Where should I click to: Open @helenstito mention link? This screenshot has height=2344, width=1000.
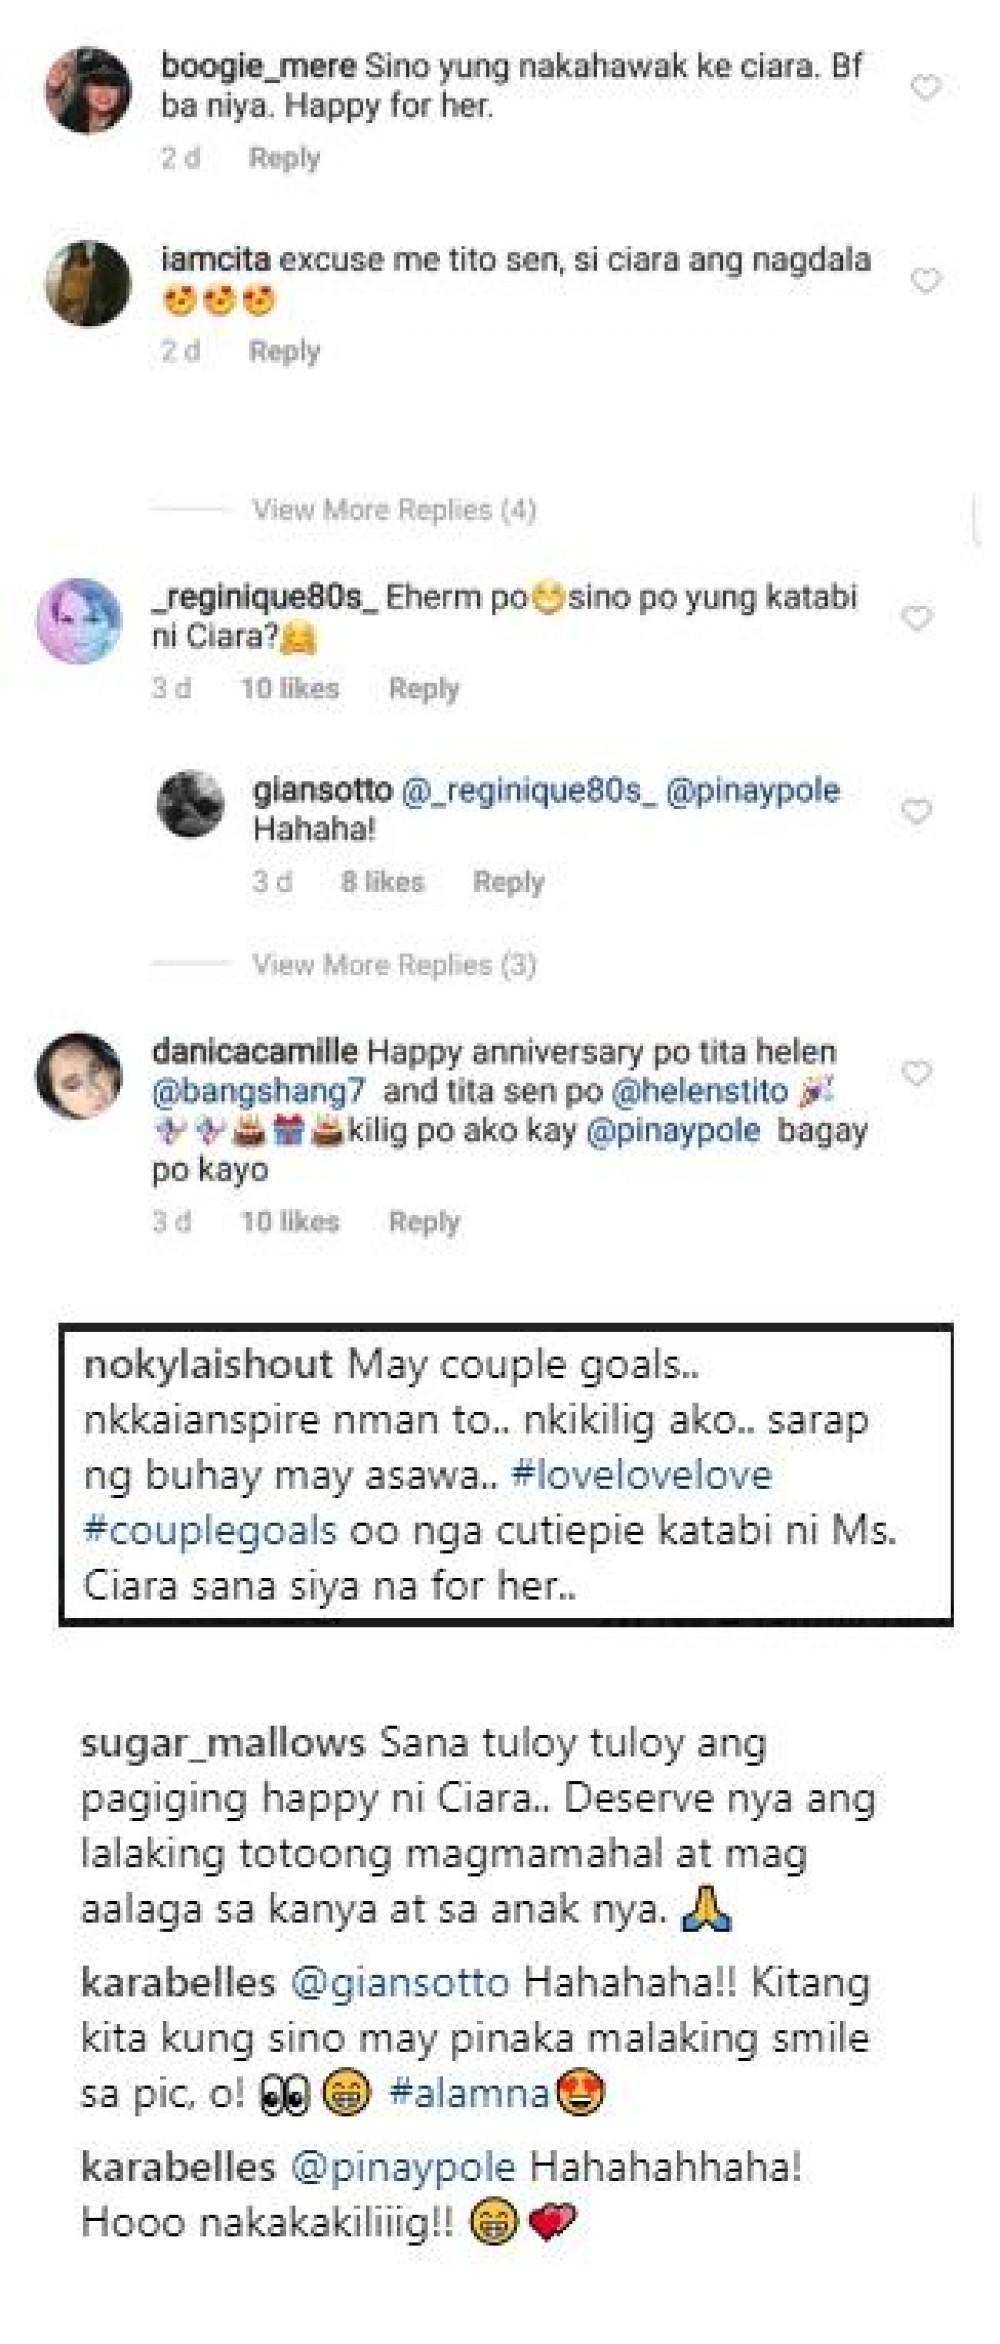point(699,1091)
